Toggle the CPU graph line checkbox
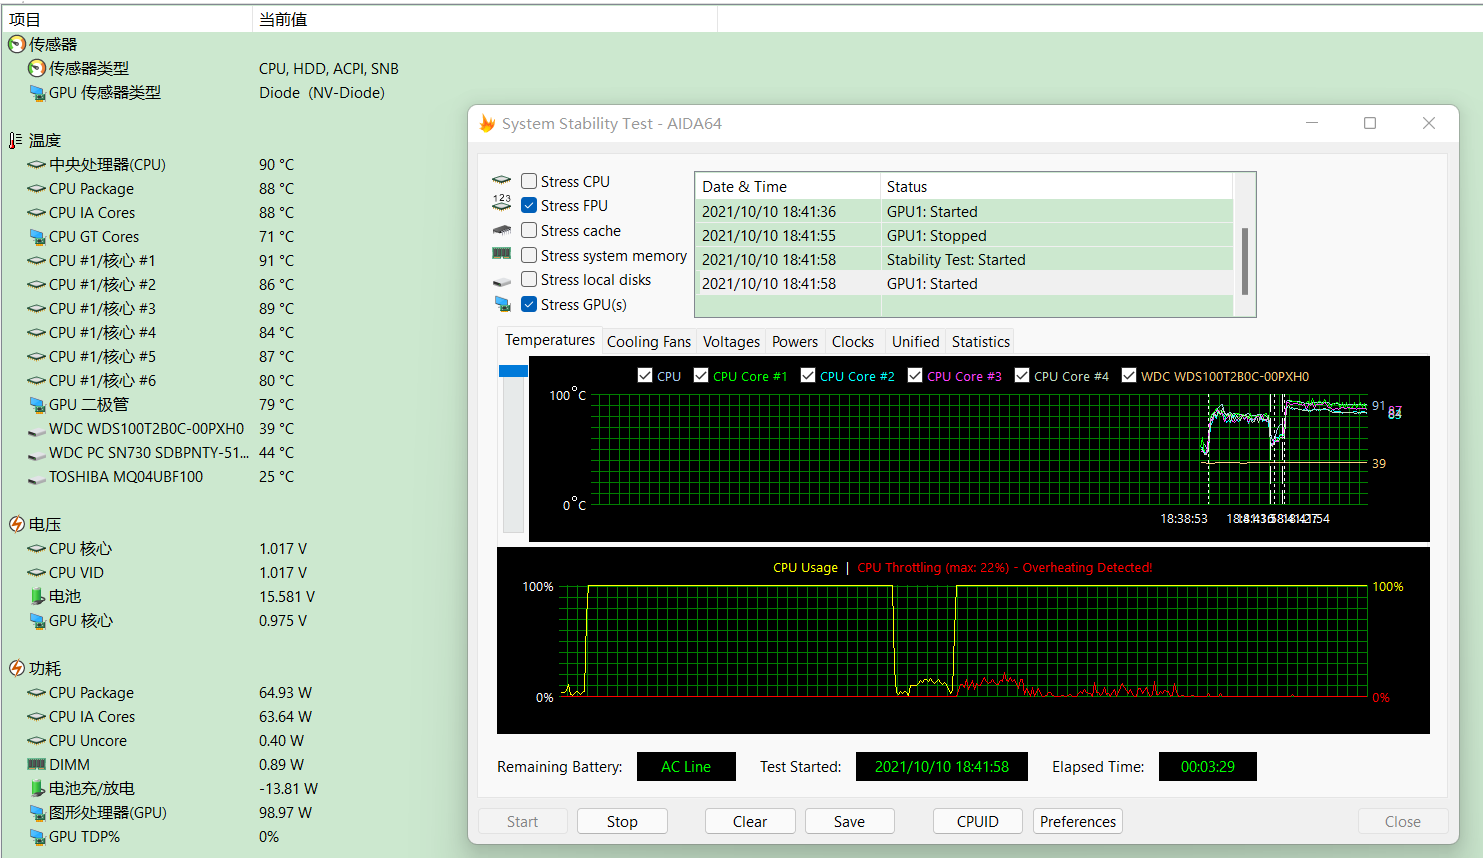This screenshot has width=1483, height=858. tap(645, 375)
